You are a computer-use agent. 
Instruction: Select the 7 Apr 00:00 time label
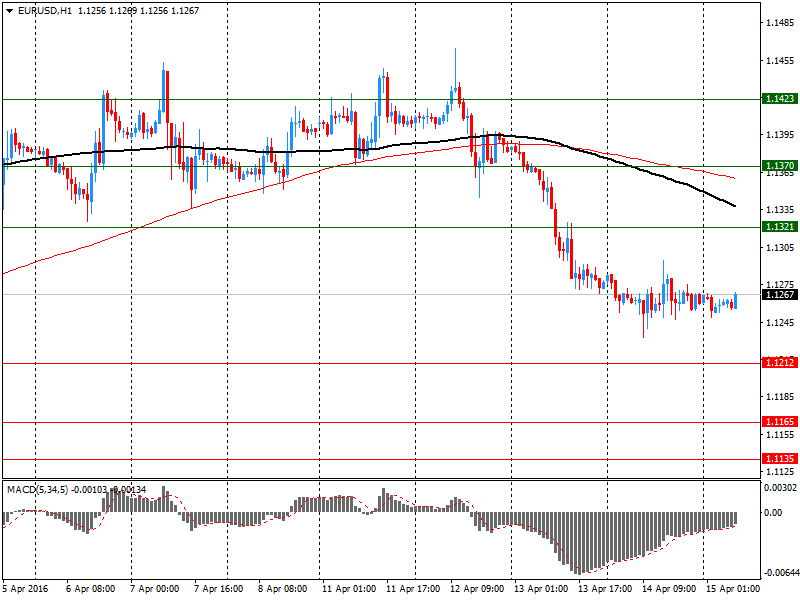(155, 589)
